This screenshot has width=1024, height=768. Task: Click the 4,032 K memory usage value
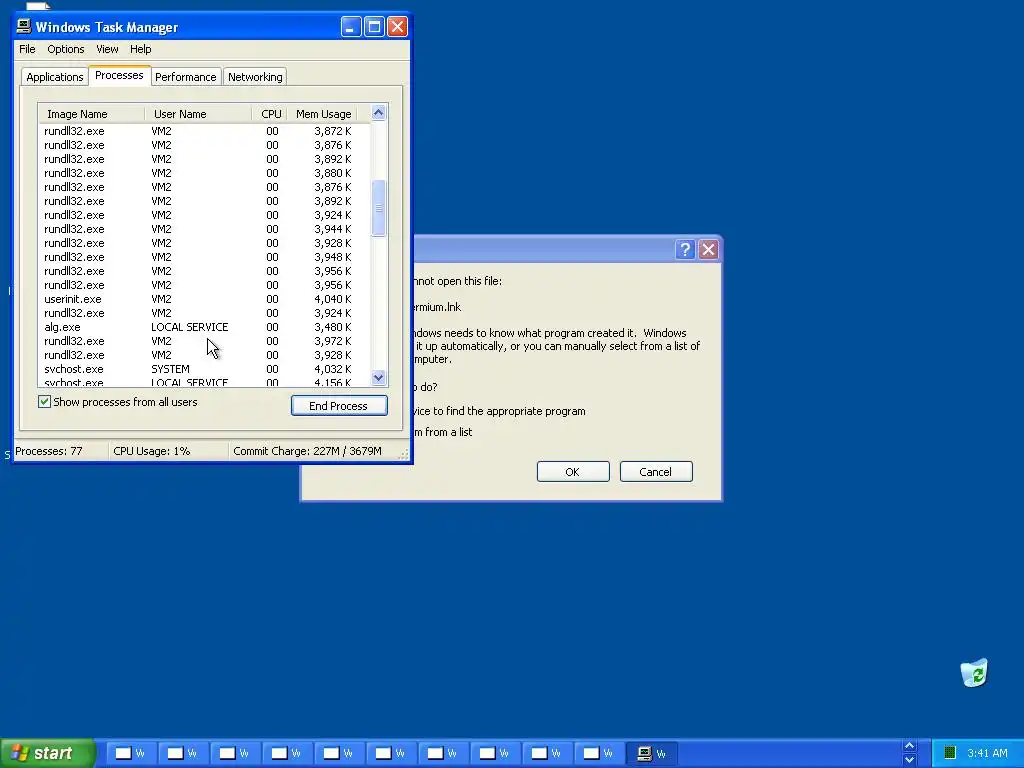click(332, 369)
